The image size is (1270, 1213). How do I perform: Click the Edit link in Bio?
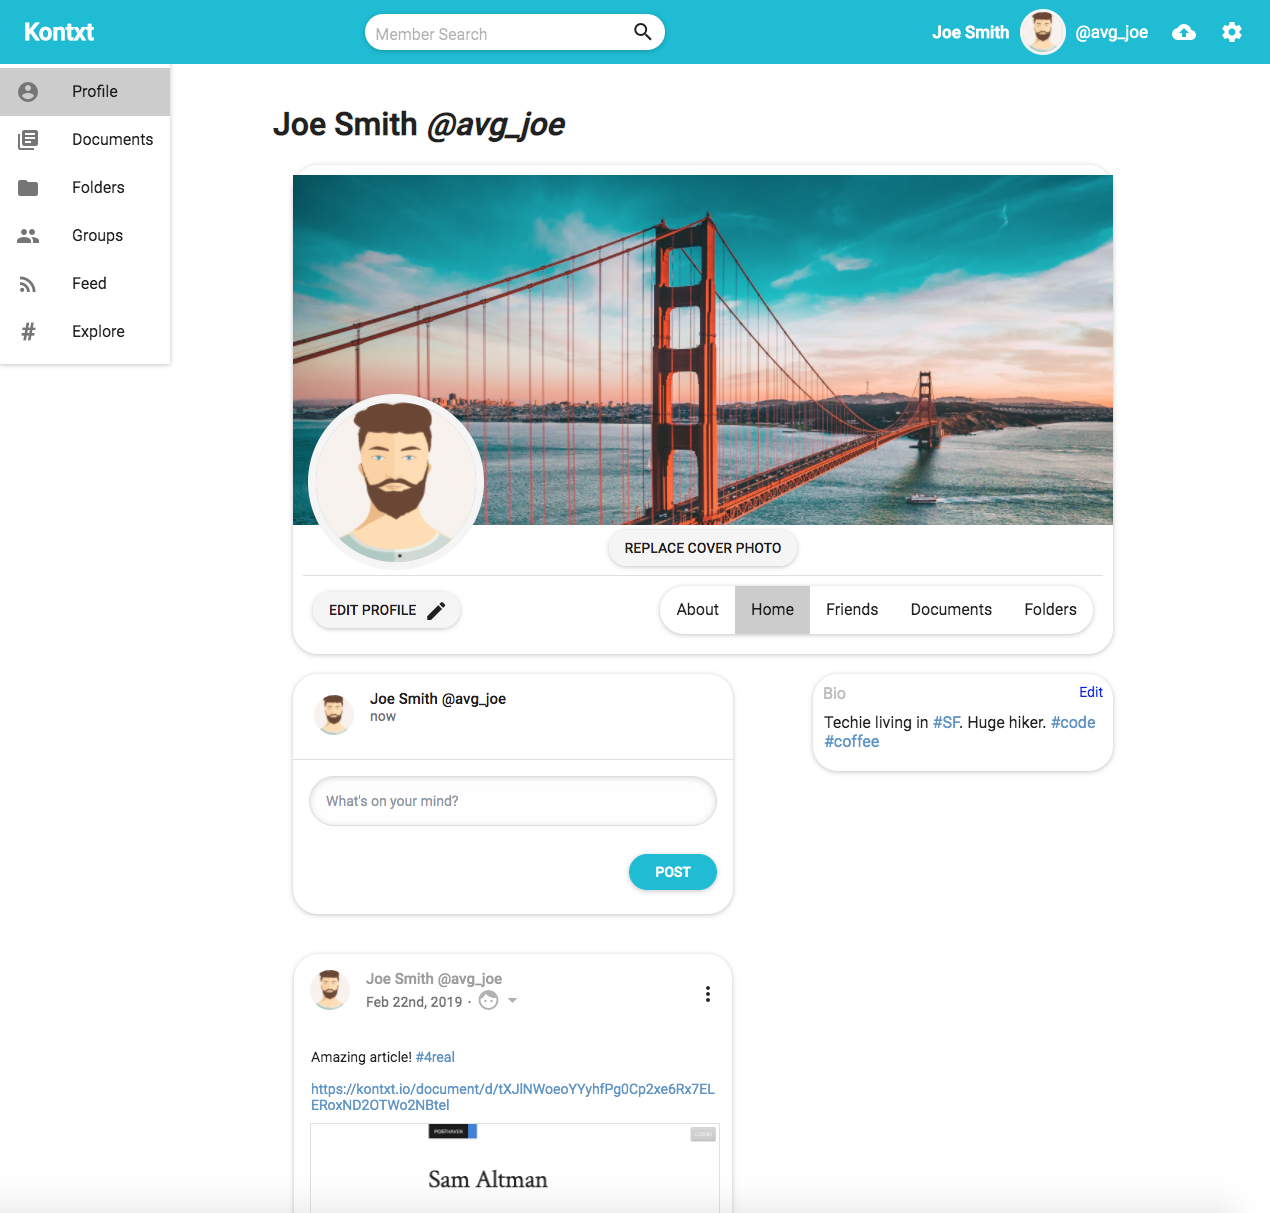coord(1090,692)
